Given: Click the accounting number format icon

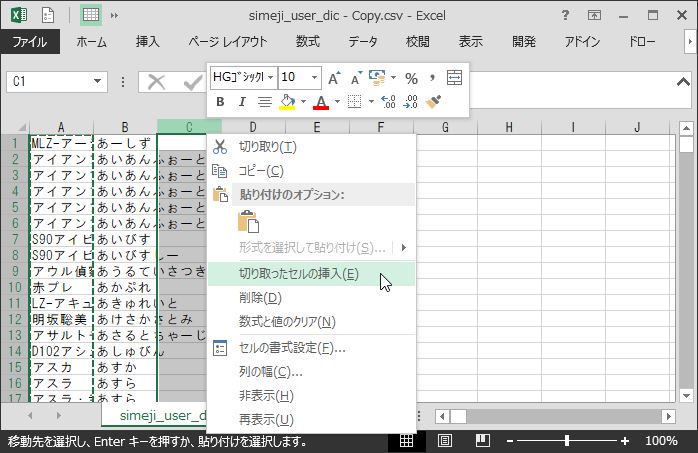Looking at the screenshot, I should click(x=377, y=78).
